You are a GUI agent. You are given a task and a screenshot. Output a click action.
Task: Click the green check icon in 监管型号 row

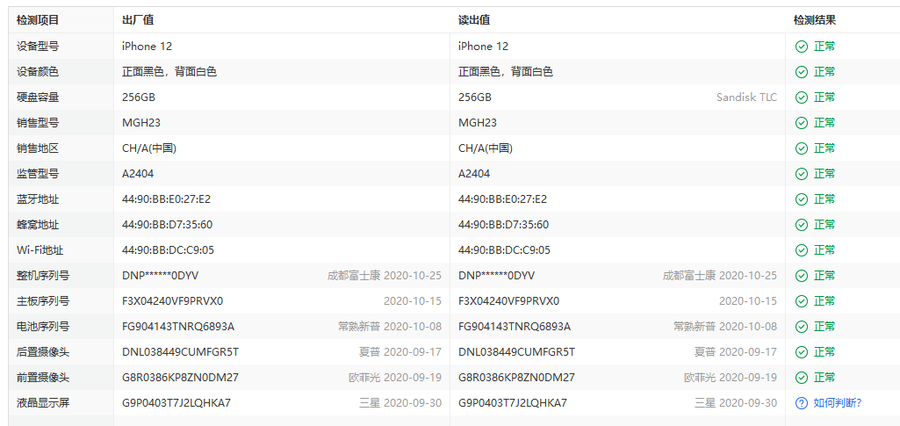pyautogui.click(x=801, y=174)
